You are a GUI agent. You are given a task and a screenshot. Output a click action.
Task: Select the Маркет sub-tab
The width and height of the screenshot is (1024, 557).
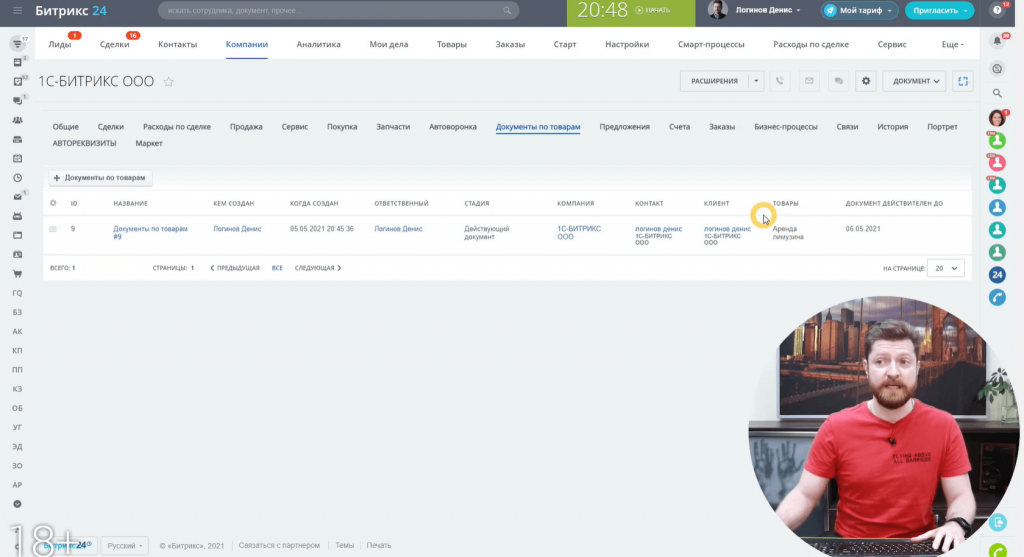pyautogui.click(x=149, y=143)
